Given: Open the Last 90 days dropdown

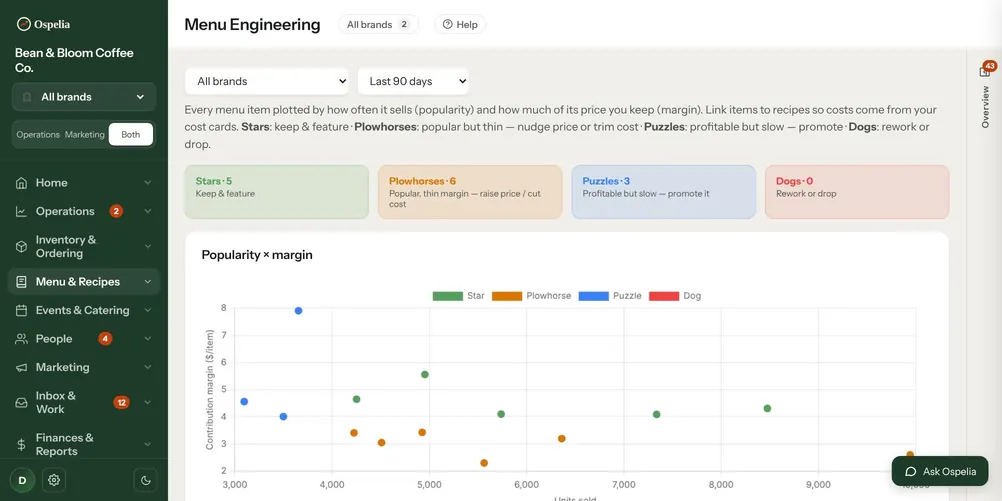Looking at the screenshot, I should pyautogui.click(x=413, y=81).
